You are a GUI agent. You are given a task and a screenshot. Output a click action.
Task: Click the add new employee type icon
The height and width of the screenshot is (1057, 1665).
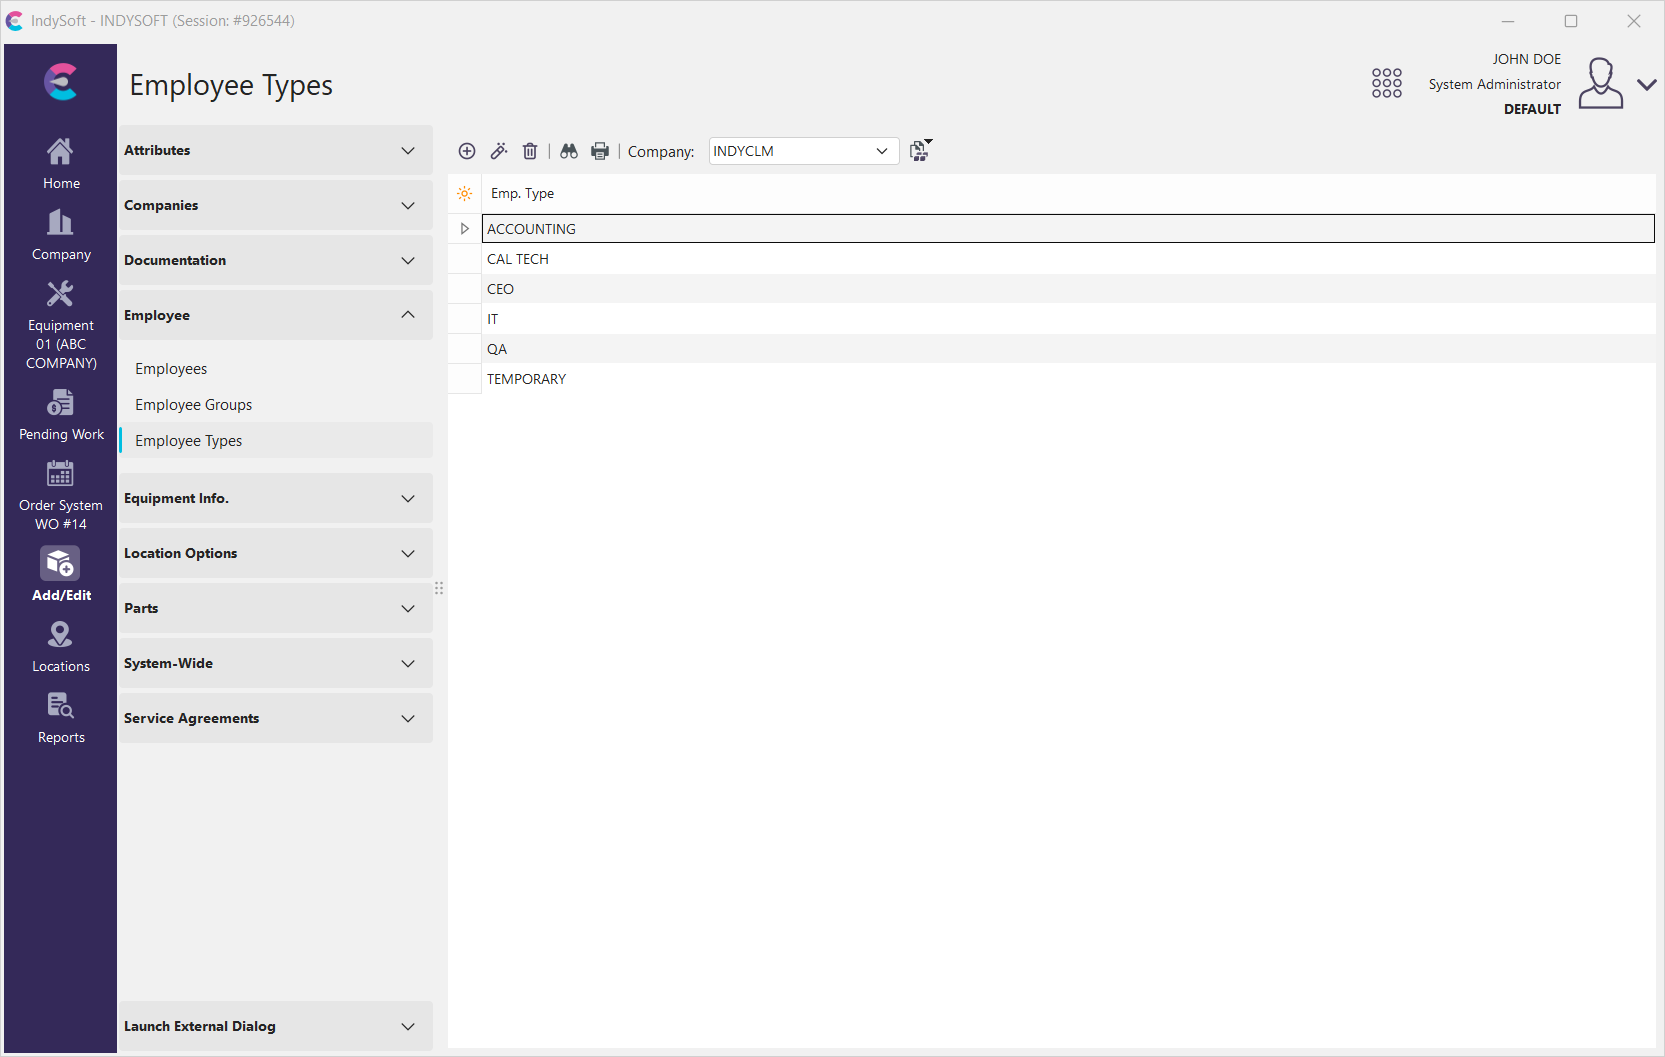click(x=467, y=151)
